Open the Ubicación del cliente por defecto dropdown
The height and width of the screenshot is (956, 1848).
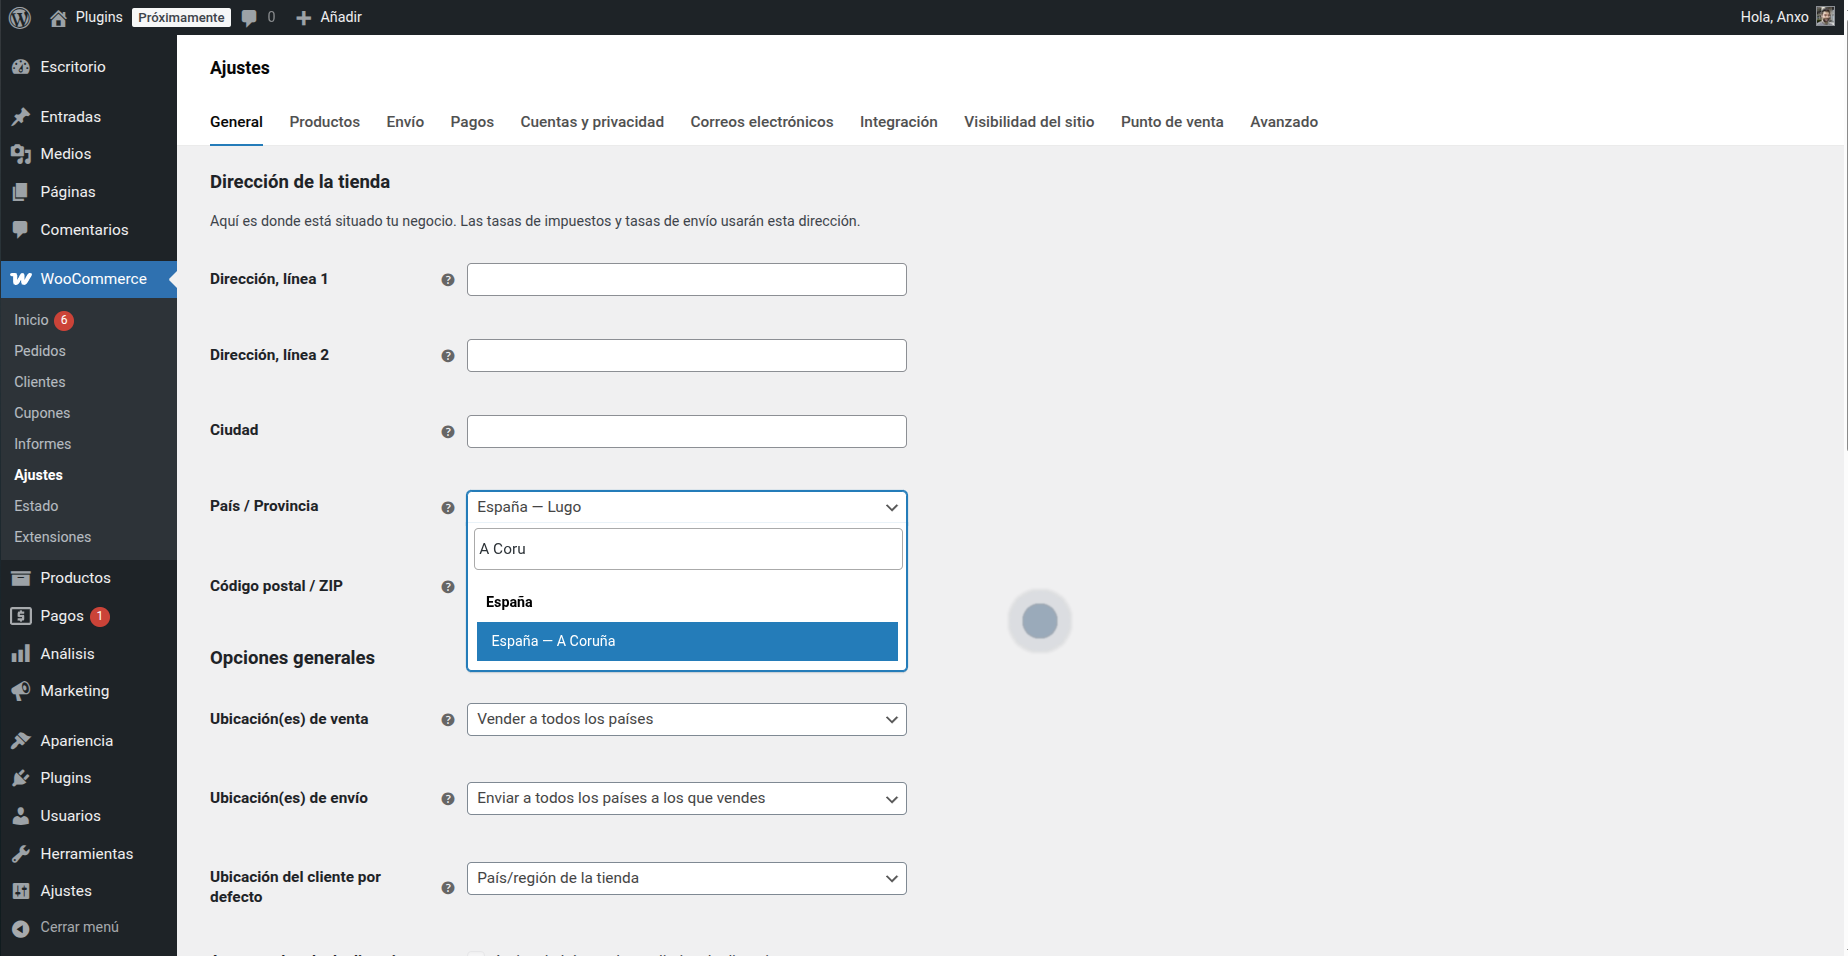point(686,878)
